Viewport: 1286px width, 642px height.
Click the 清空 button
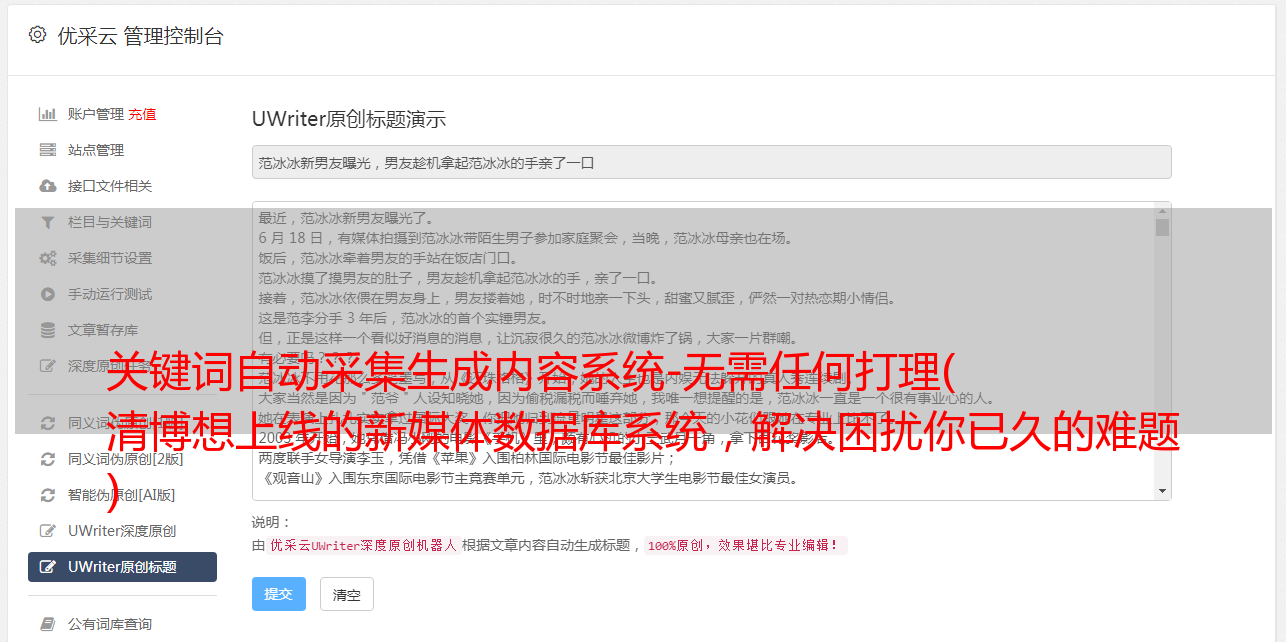346,594
